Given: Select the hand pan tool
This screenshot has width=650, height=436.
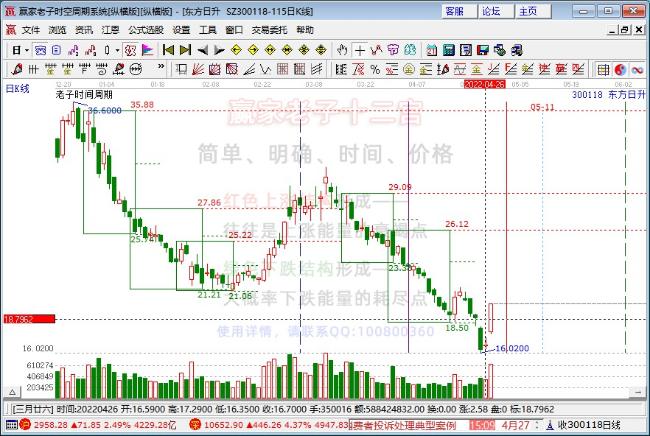Looking at the screenshot, I should [x=342, y=50].
